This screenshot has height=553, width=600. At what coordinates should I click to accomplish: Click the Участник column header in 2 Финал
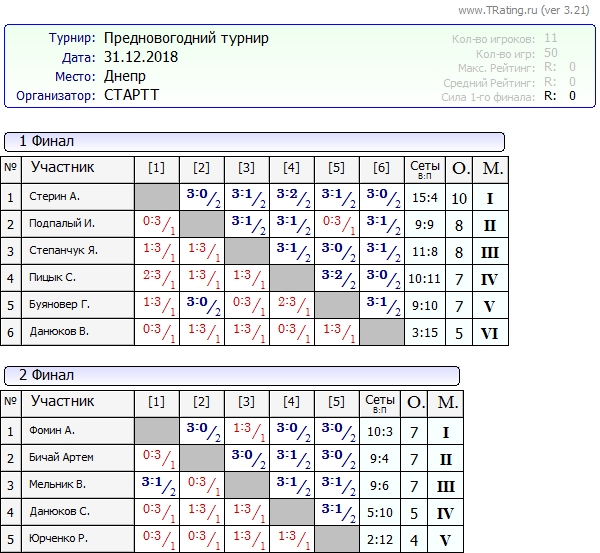pos(62,402)
